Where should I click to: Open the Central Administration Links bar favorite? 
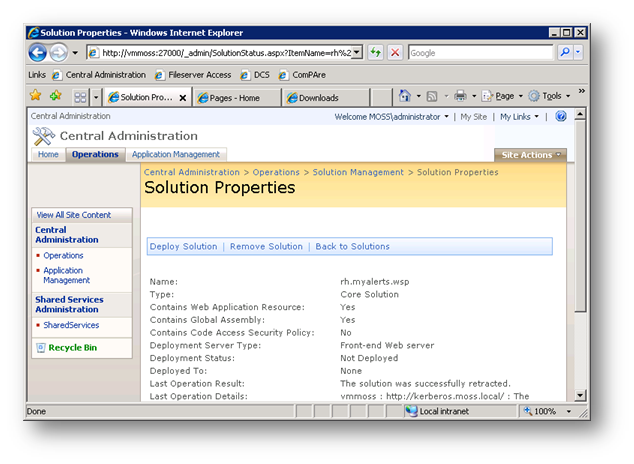99,75
